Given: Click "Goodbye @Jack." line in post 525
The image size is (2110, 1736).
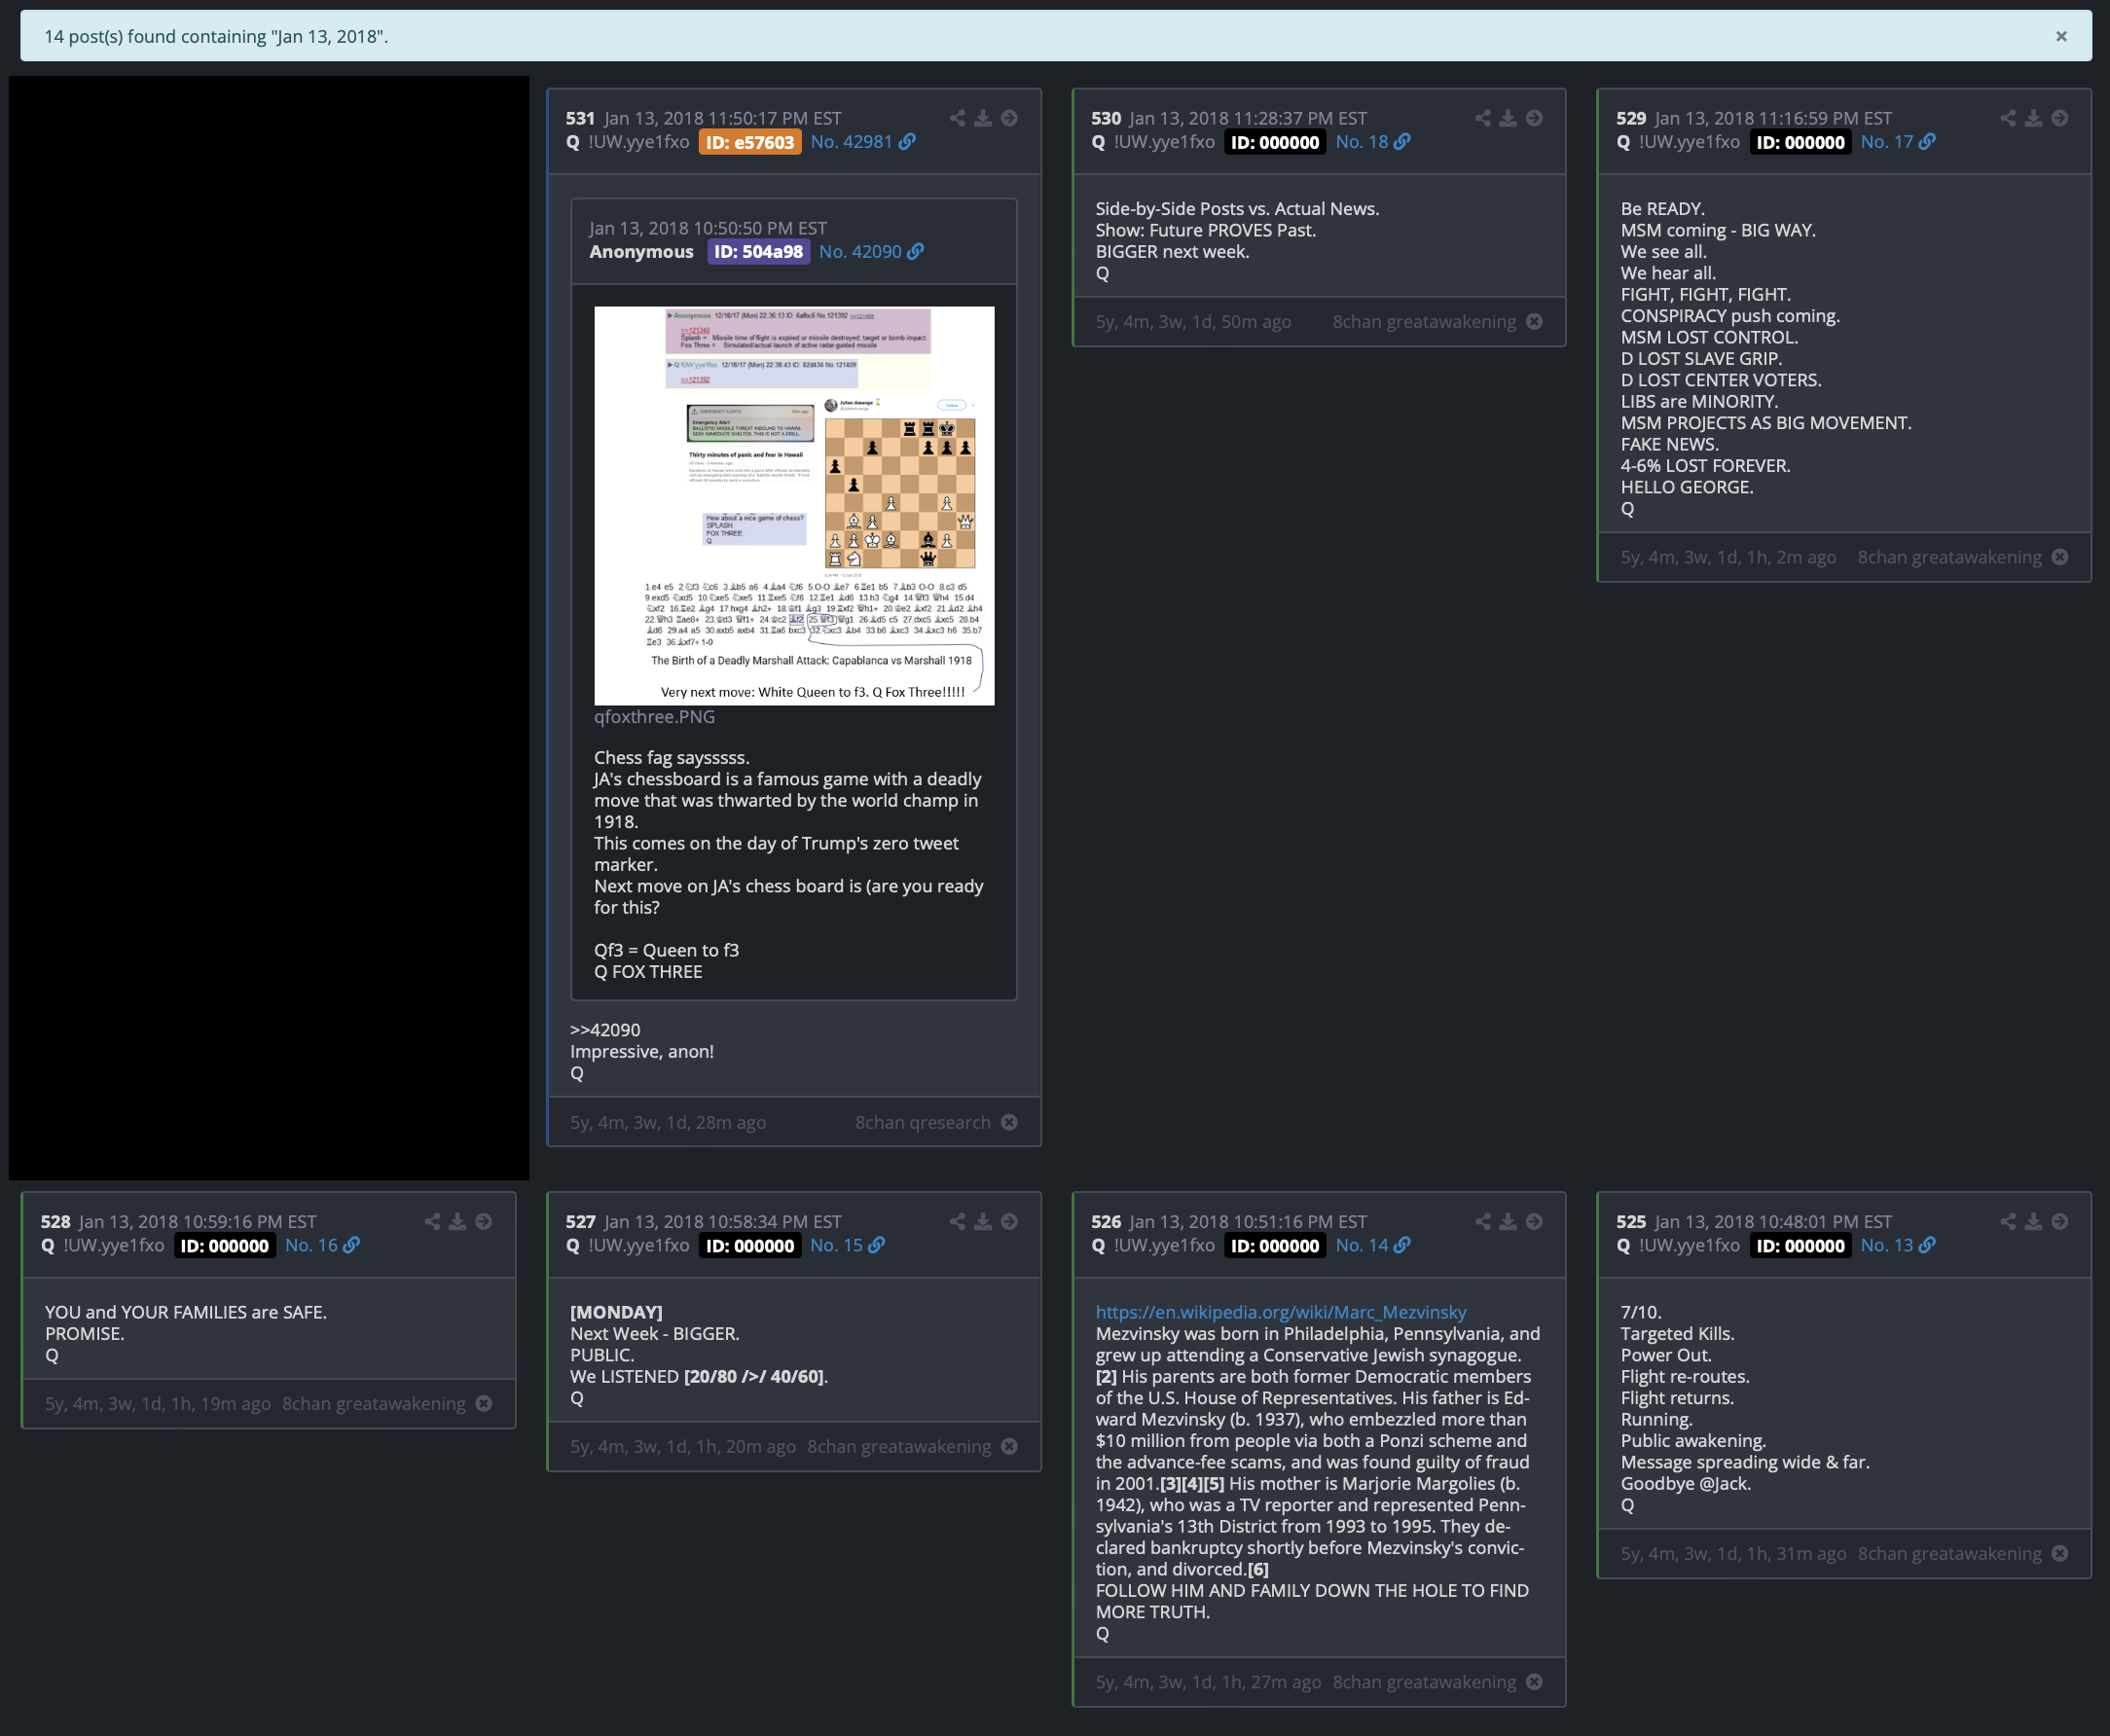Looking at the screenshot, I should click(x=1685, y=1483).
